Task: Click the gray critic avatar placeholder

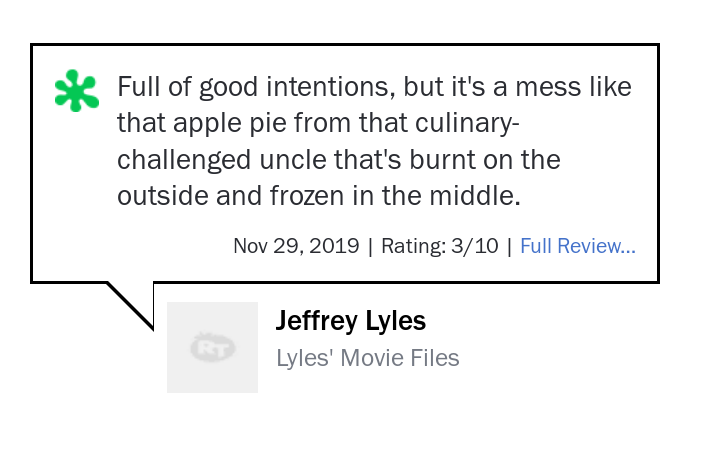Action: tap(212, 347)
